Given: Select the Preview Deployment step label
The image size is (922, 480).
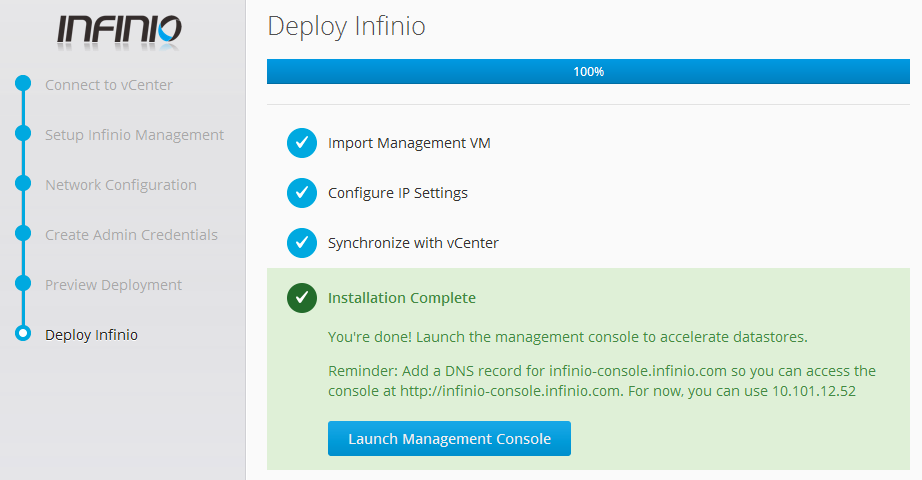Looking at the screenshot, I should pyautogui.click(x=113, y=285).
